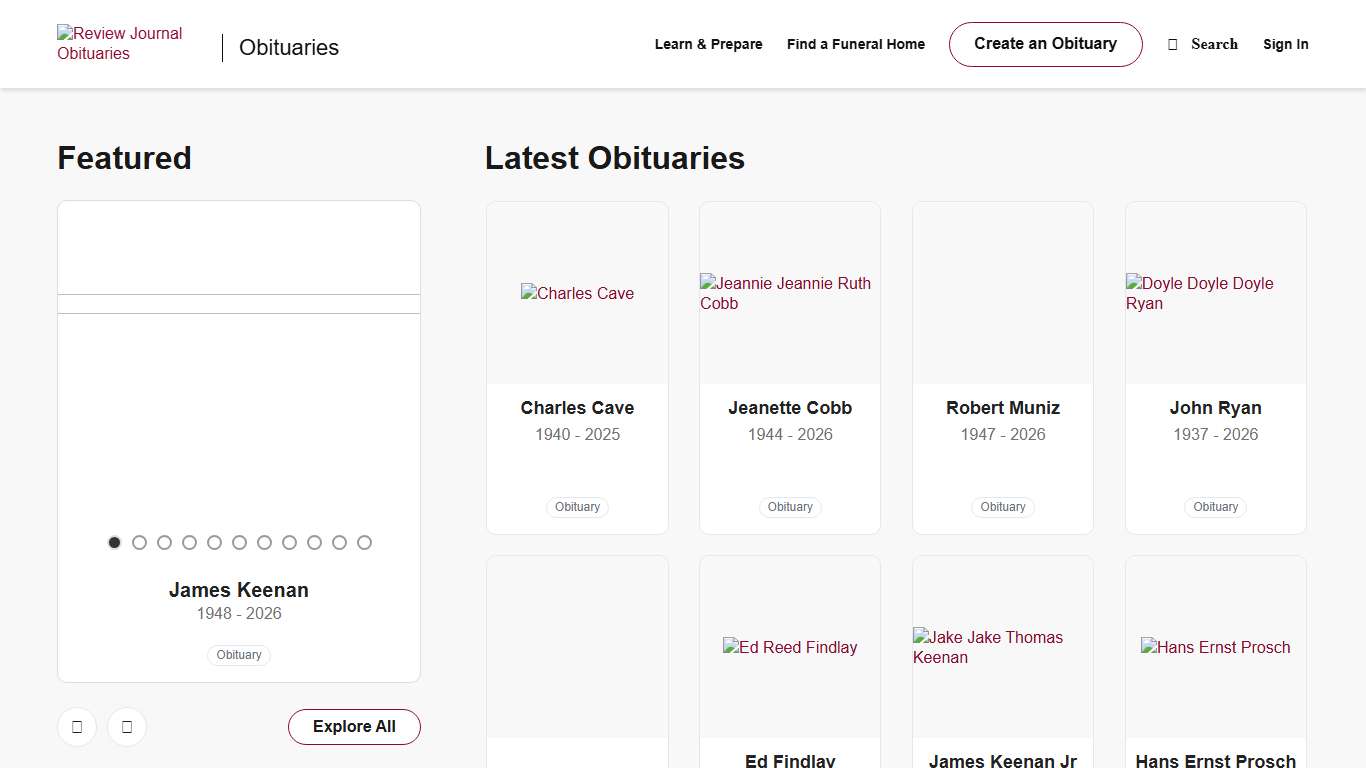The width and height of the screenshot is (1366, 768).
Task: Open the Review Journal Obituaries logo
Action: point(120,43)
